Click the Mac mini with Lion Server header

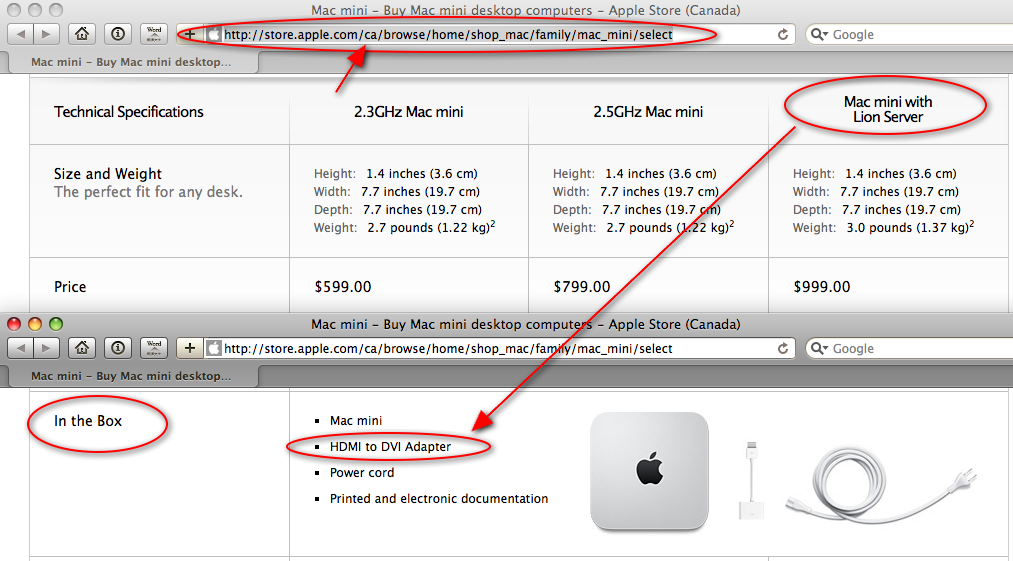(888, 109)
